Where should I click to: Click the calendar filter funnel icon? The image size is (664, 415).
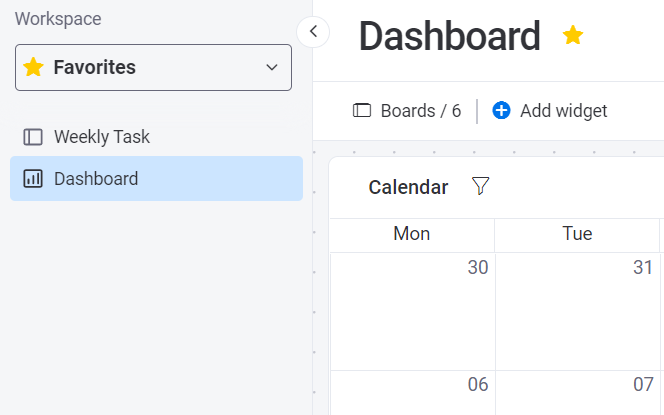(x=480, y=186)
